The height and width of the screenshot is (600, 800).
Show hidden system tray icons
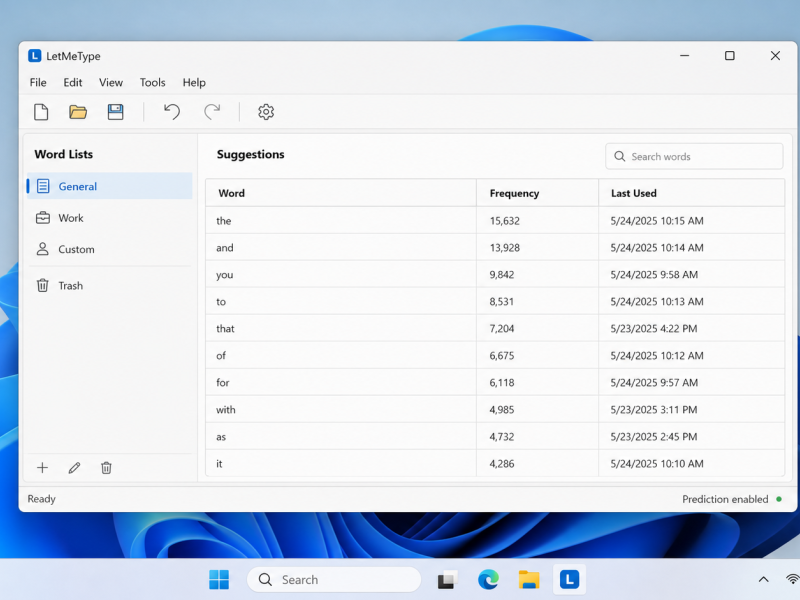coord(763,580)
